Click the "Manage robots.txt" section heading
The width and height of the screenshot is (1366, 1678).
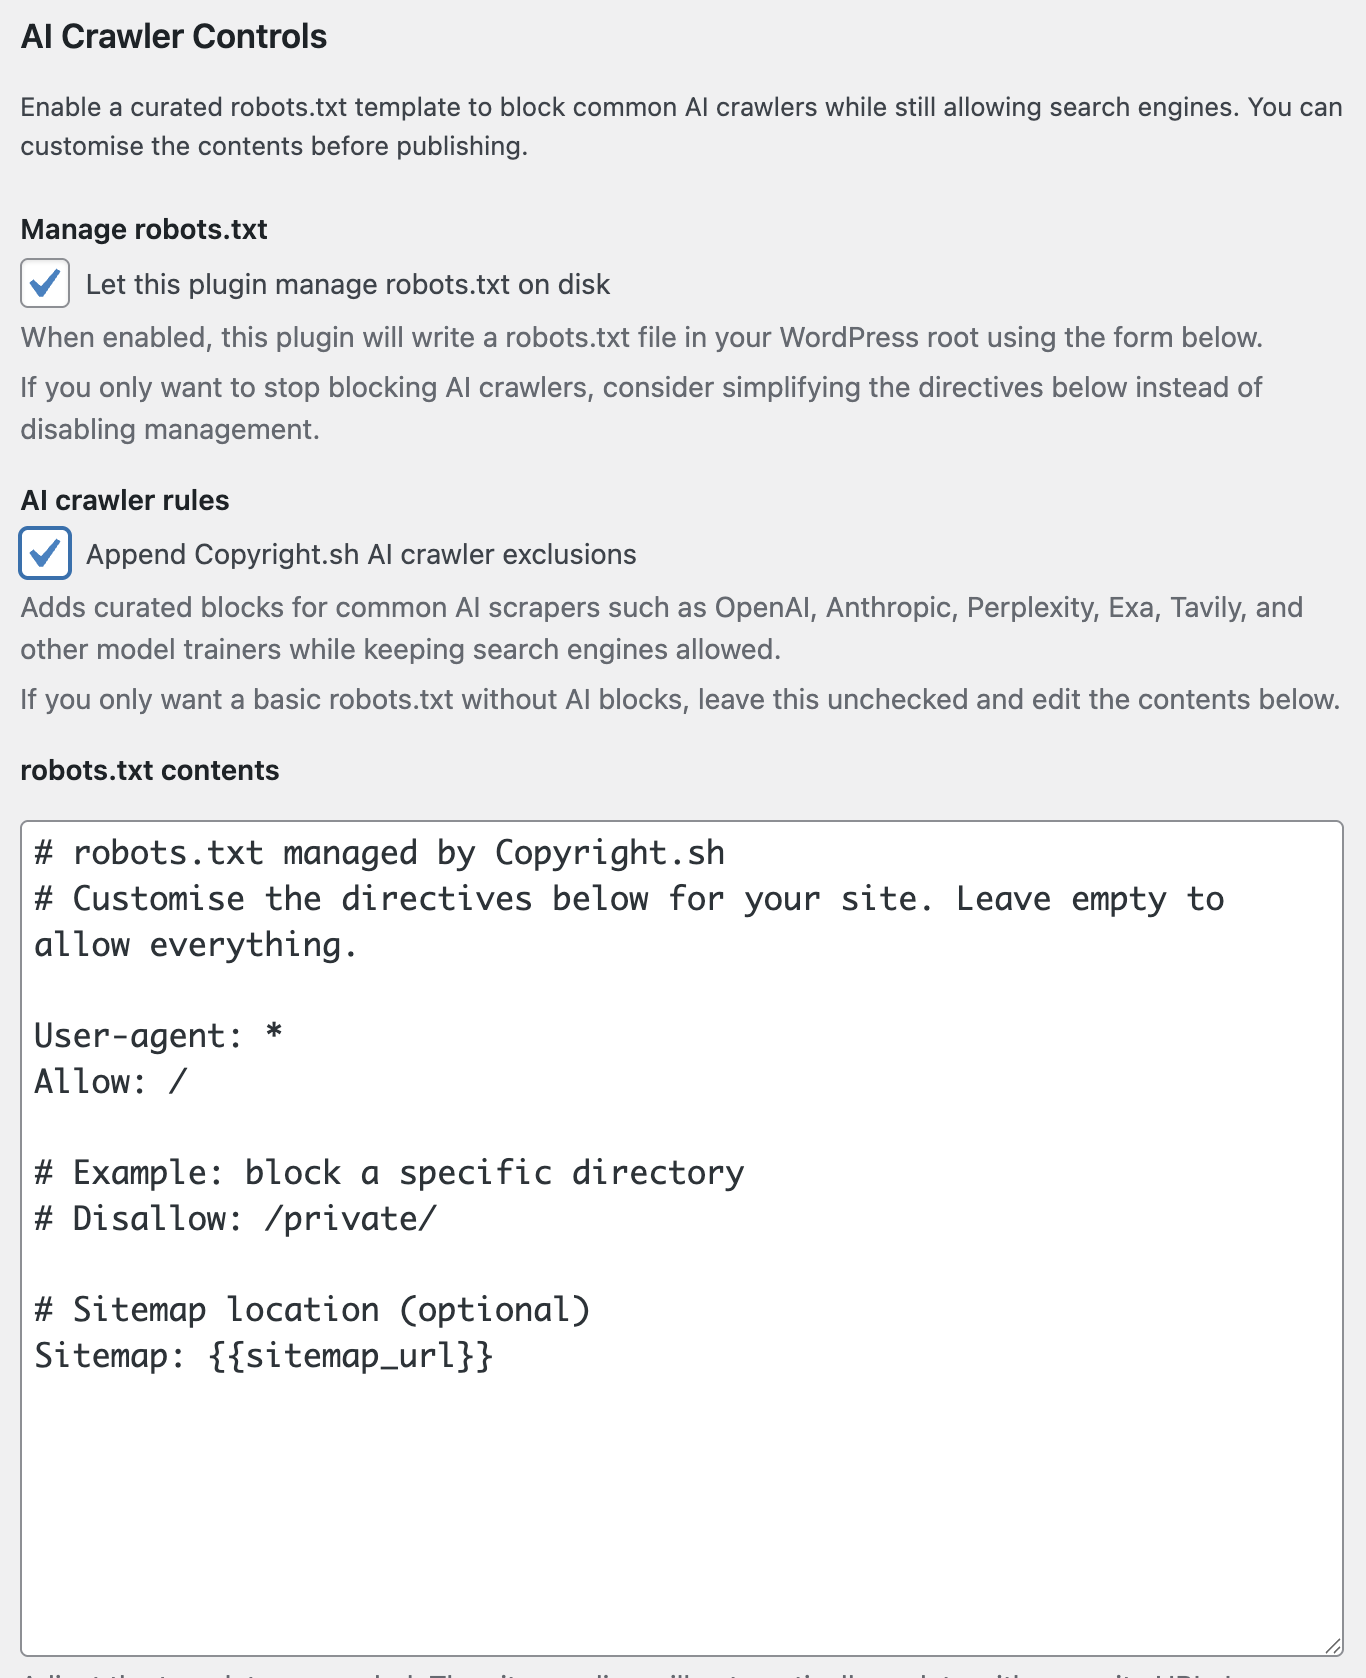143,229
